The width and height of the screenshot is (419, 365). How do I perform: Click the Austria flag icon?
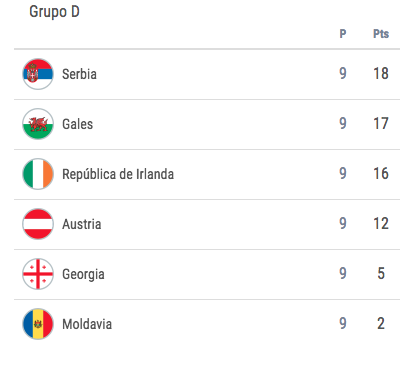38,224
